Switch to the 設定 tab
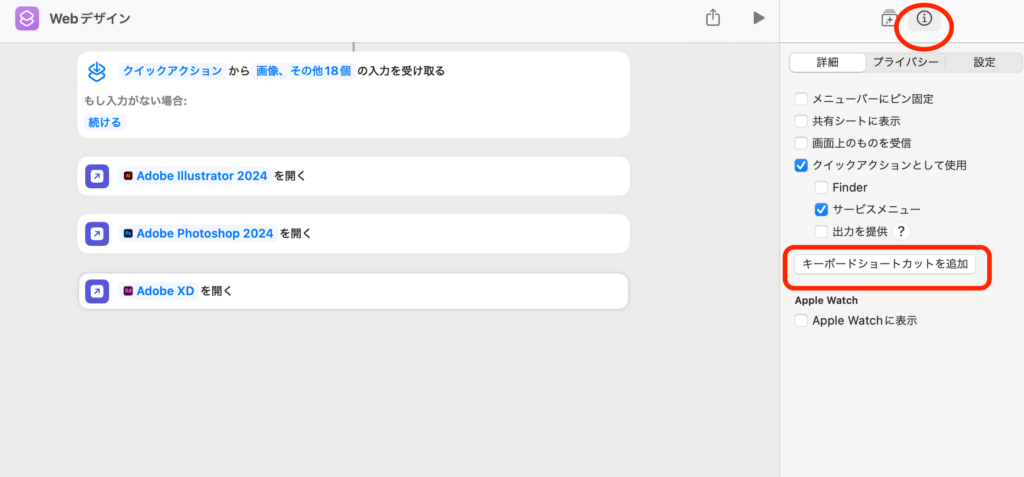Image resolution: width=1024 pixels, height=477 pixels. point(984,62)
